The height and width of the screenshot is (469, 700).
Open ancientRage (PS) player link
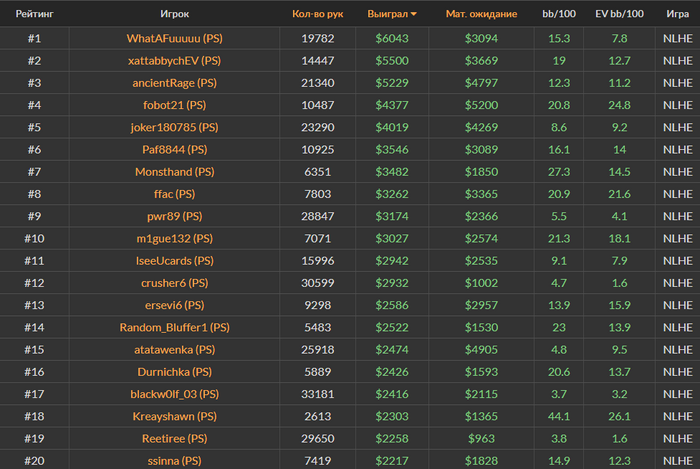pos(175,83)
